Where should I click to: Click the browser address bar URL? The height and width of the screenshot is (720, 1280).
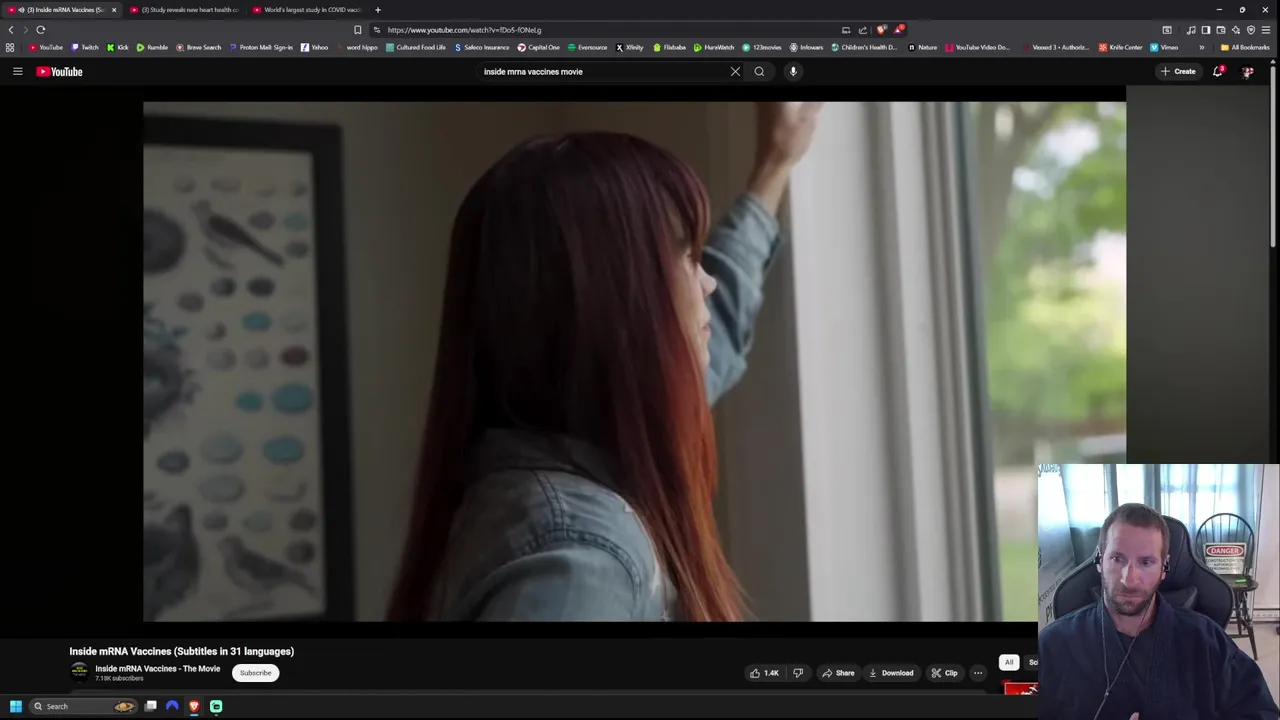point(464,30)
